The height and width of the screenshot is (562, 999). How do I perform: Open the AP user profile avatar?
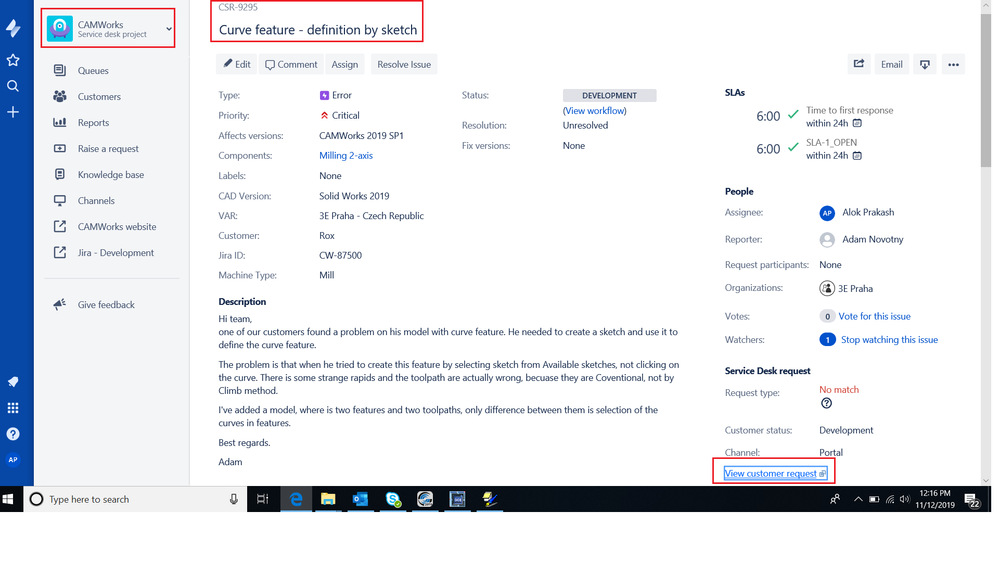coord(13,459)
